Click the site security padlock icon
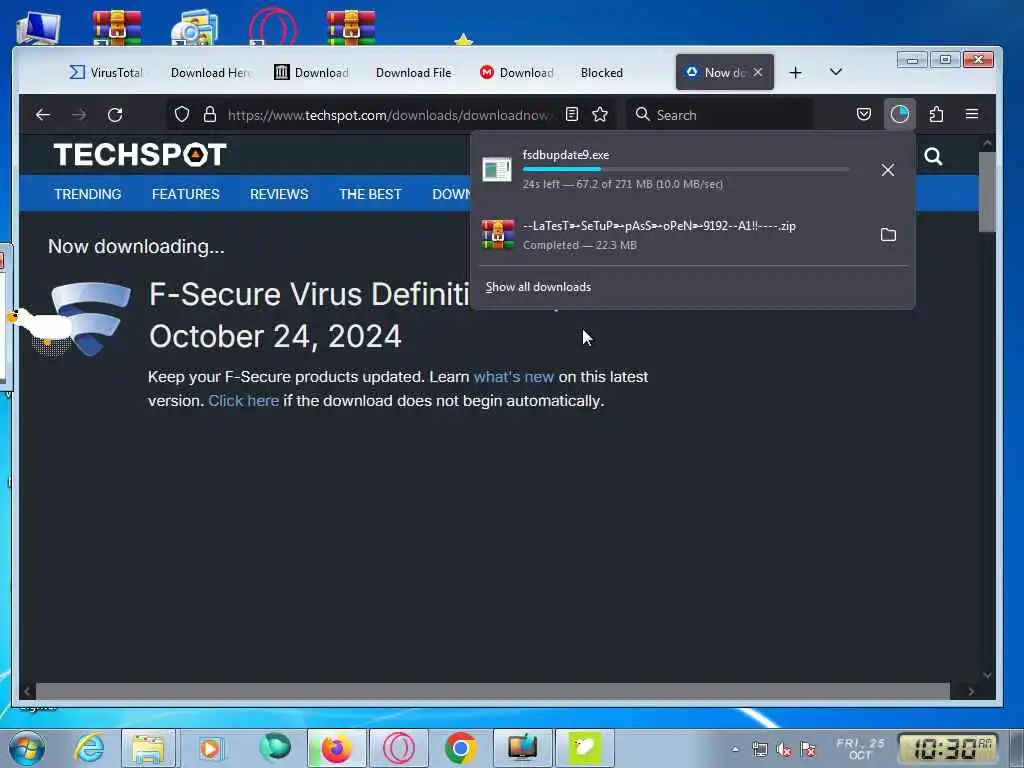Image resolution: width=1024 pixels, height=768 pixels. point(210,115)
